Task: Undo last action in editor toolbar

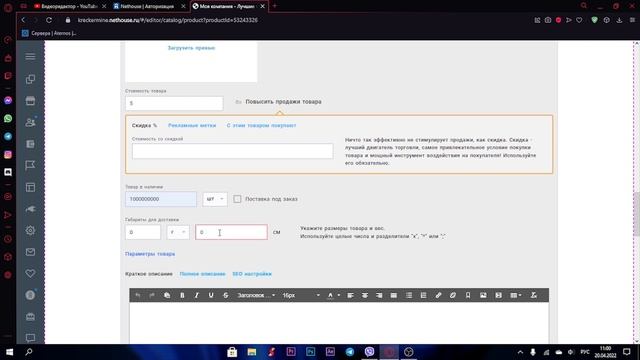Action: pyautogui.click(x=138, y=295)
